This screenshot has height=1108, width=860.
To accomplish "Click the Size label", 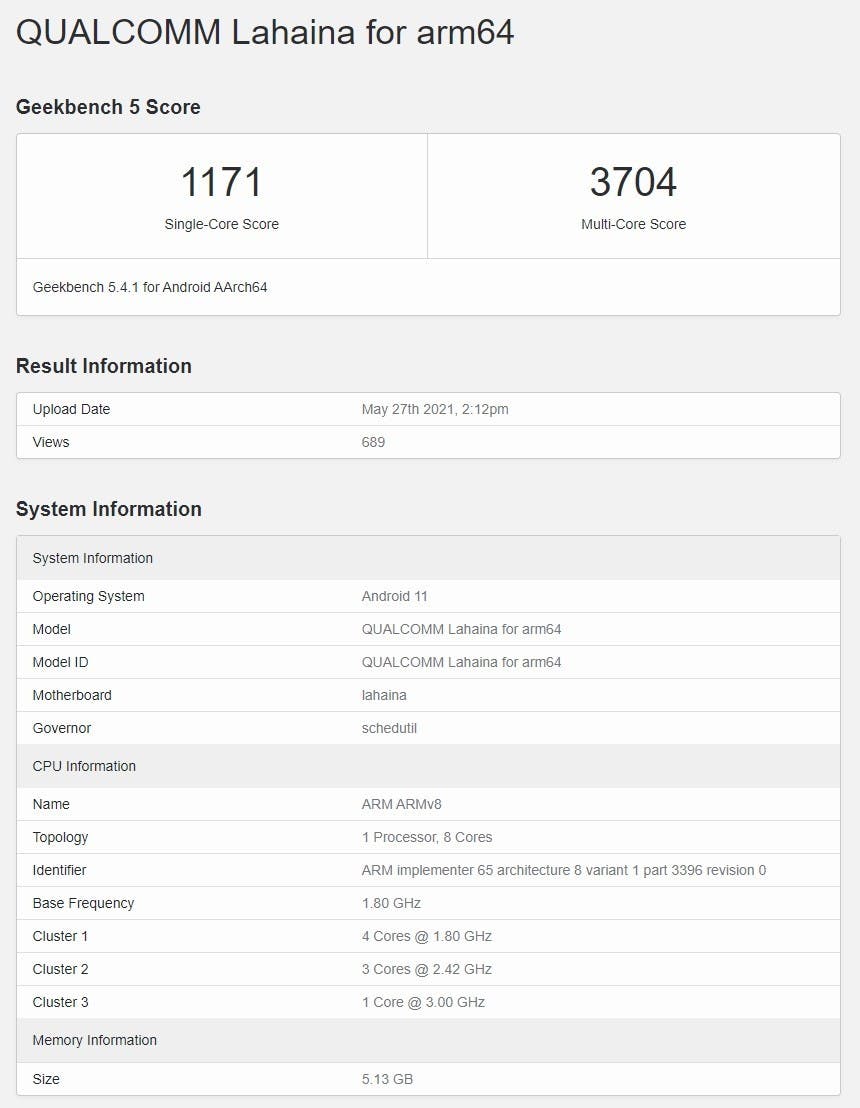I will point(46,1079).
